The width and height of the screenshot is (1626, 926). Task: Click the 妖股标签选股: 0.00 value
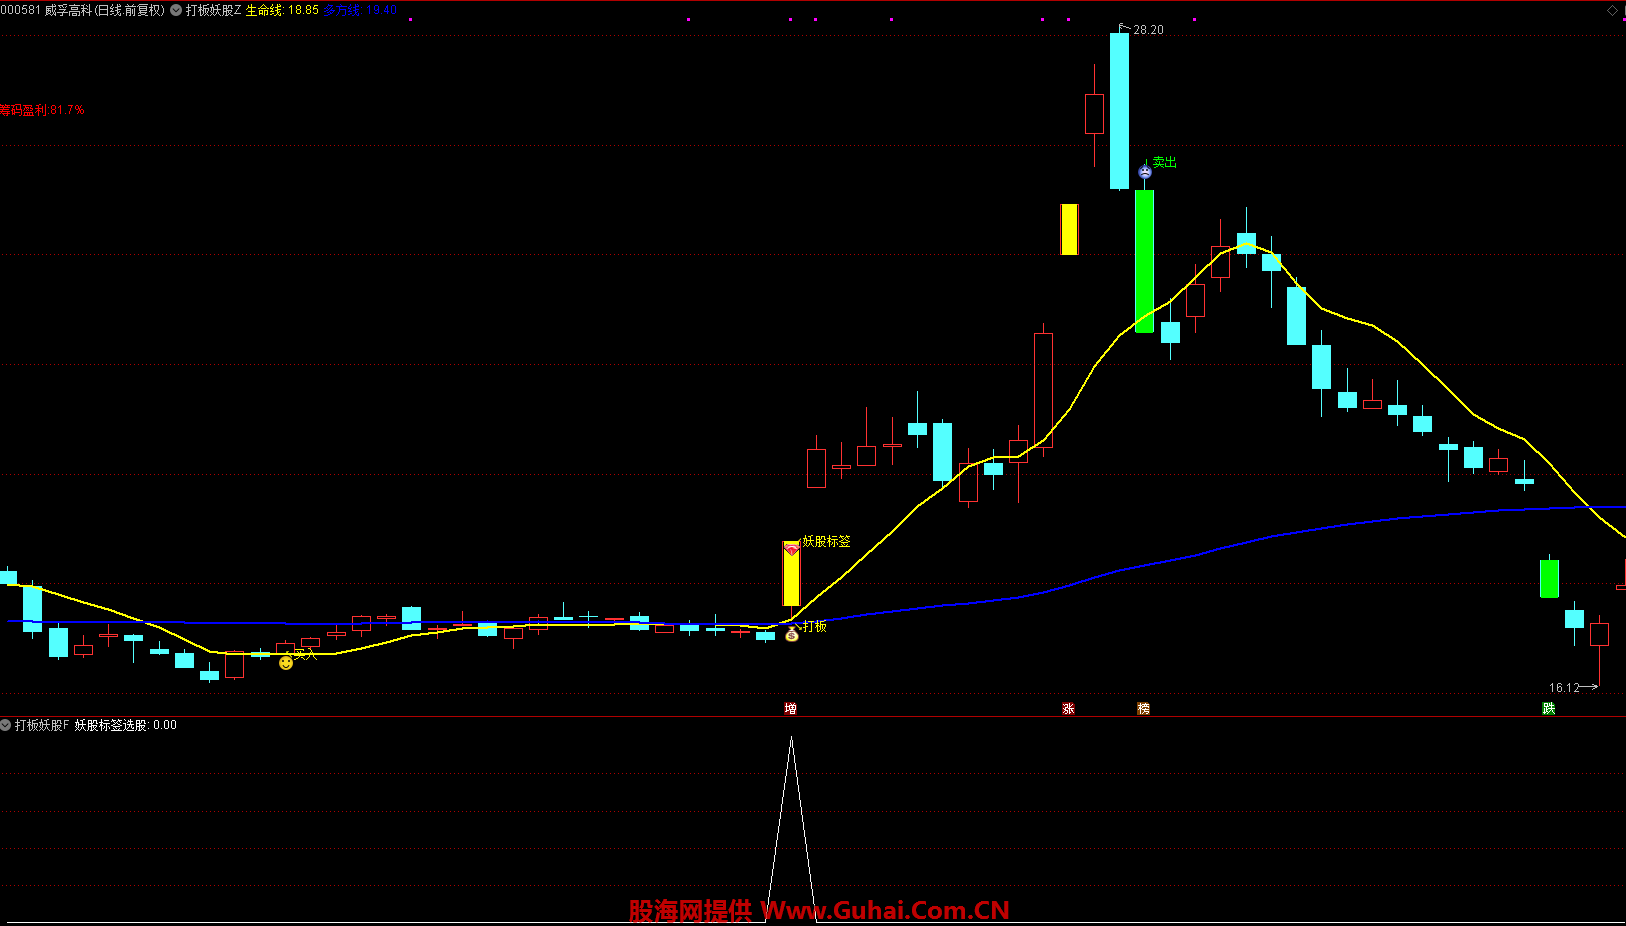tap(126, 725)
